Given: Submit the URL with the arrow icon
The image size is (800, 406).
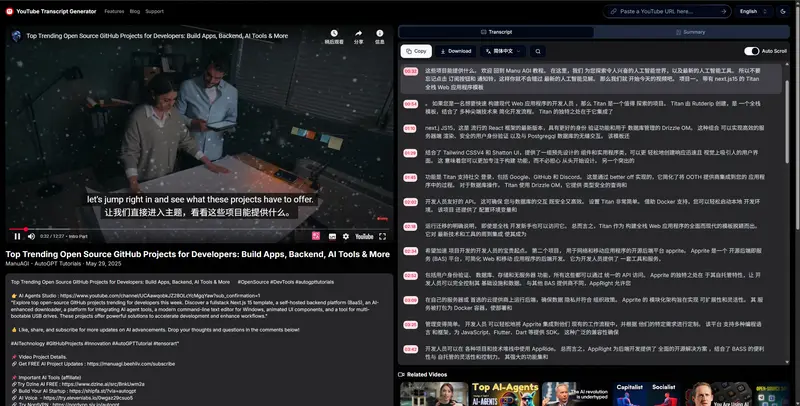Looking at the screenshot, I should coord(723,11).
